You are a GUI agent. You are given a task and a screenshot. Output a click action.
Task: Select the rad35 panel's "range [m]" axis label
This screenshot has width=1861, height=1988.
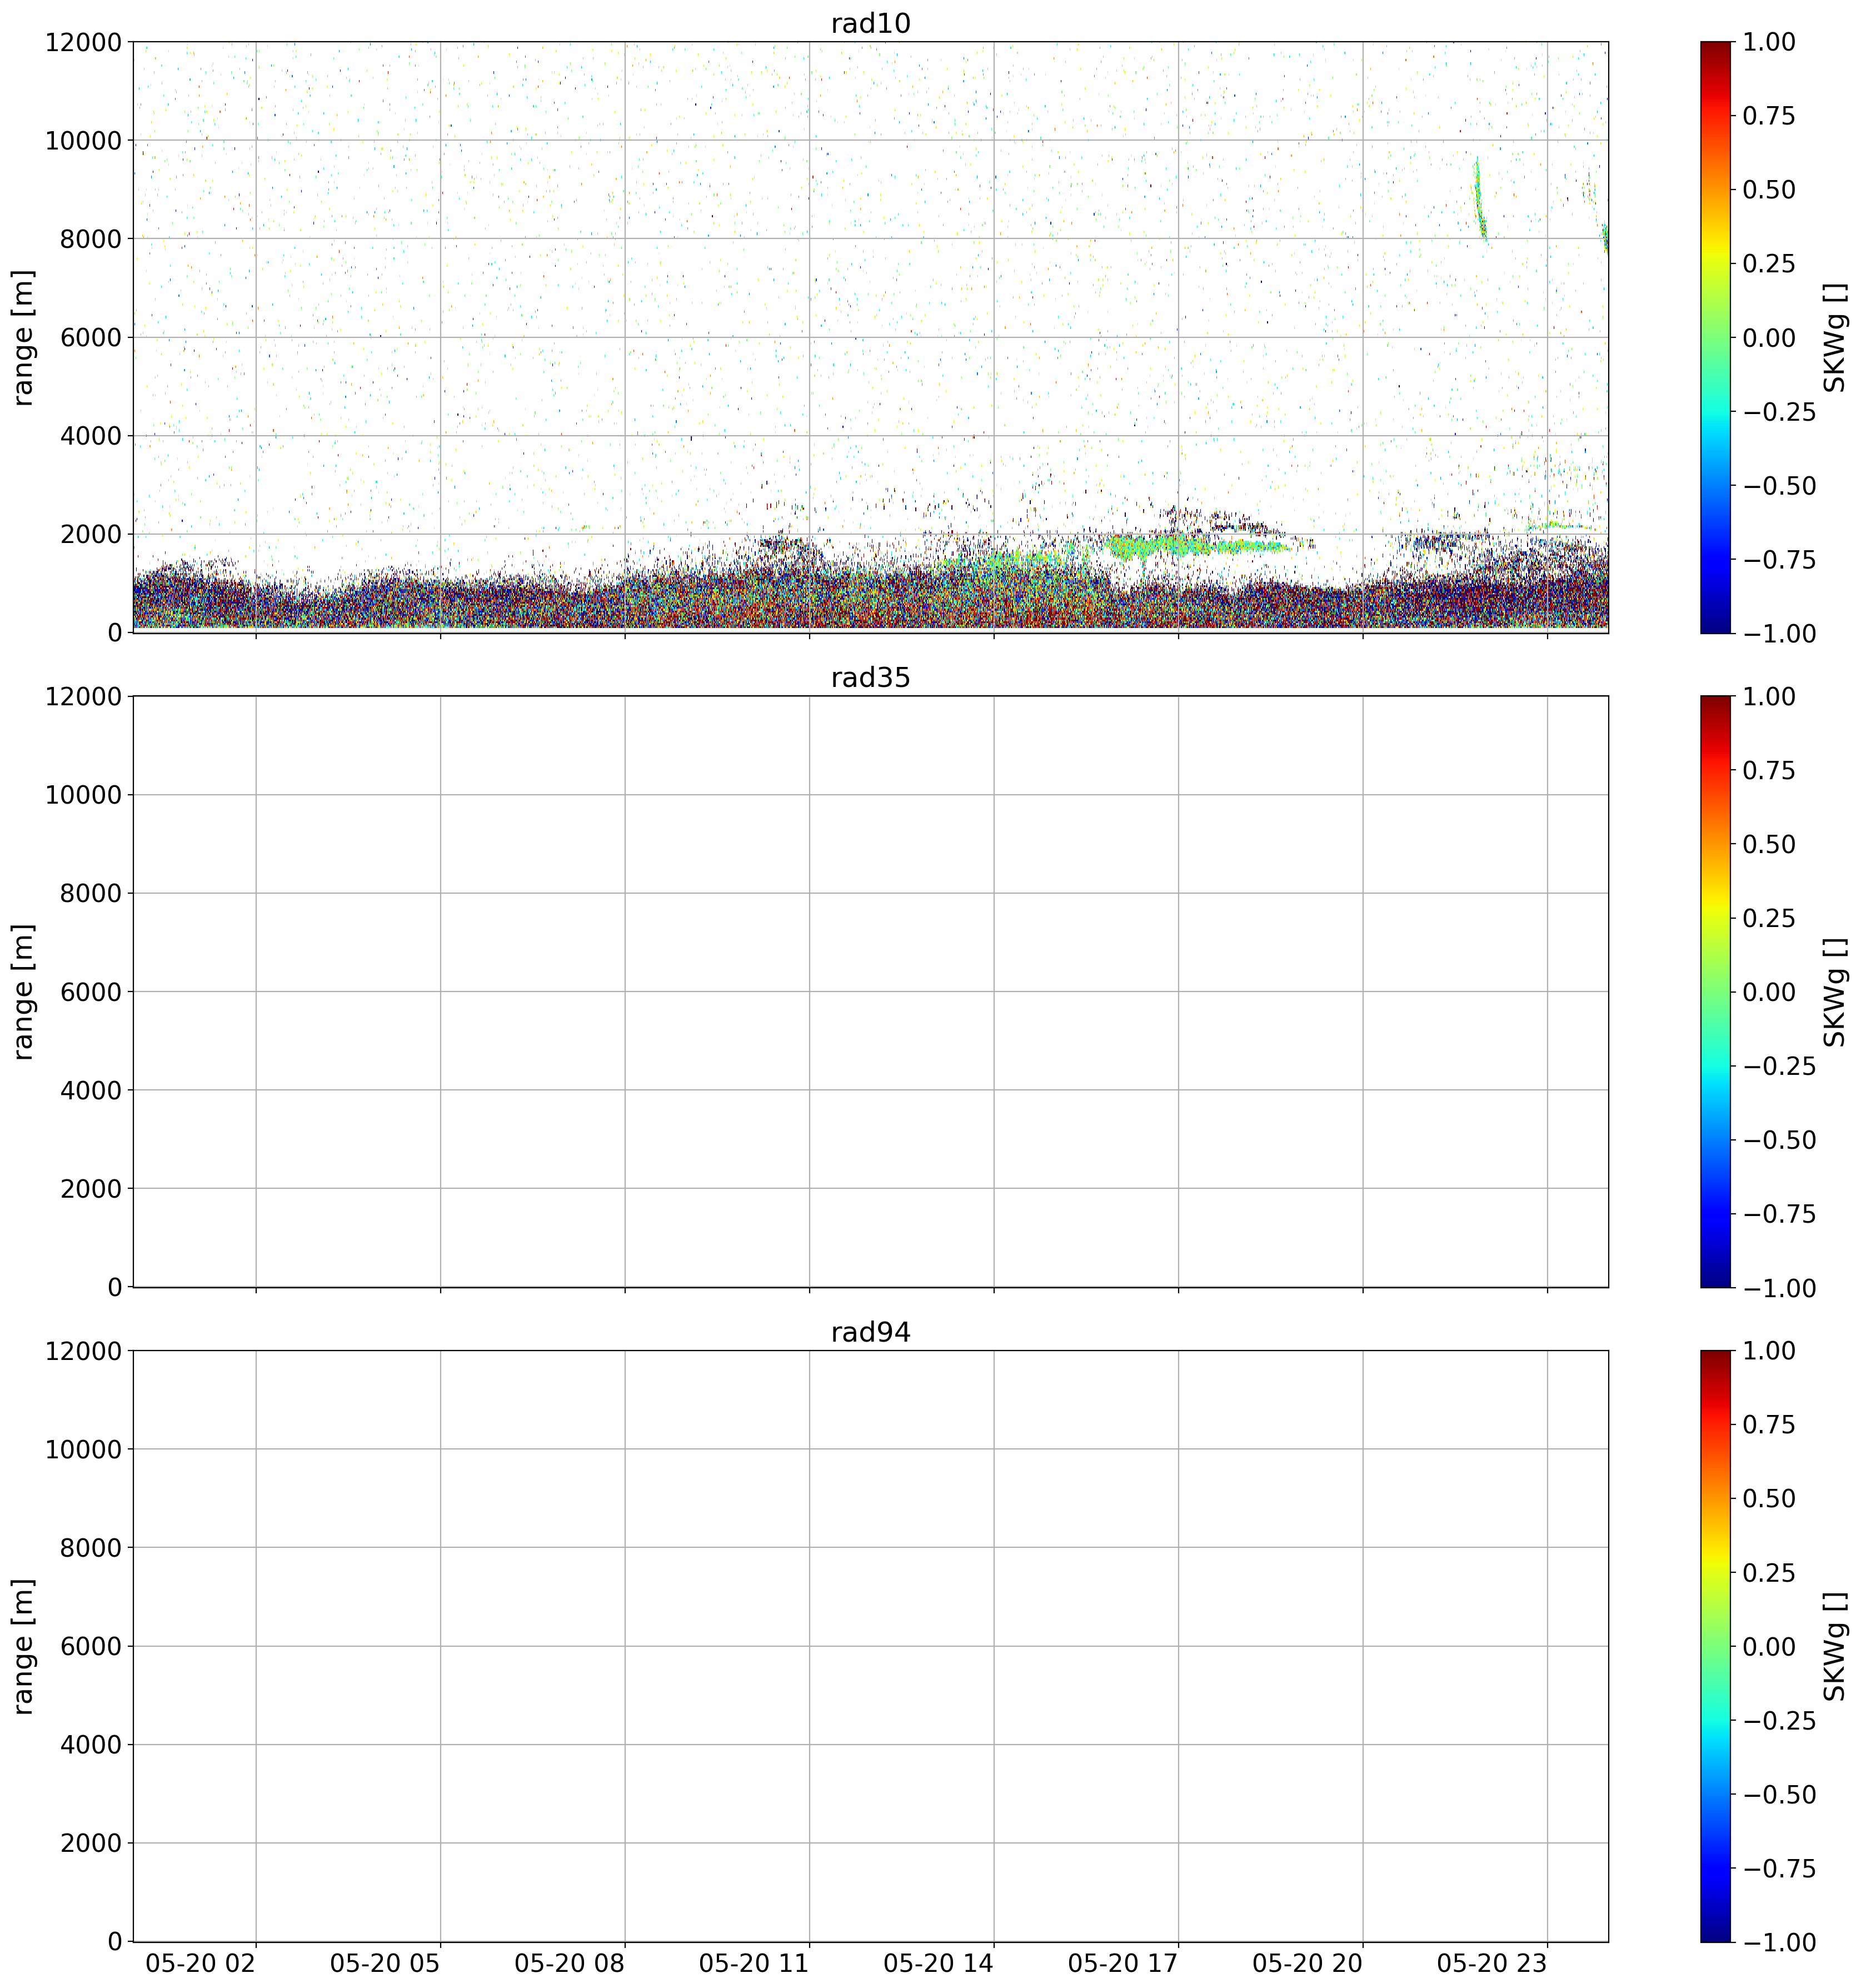[x=23, y=992]
